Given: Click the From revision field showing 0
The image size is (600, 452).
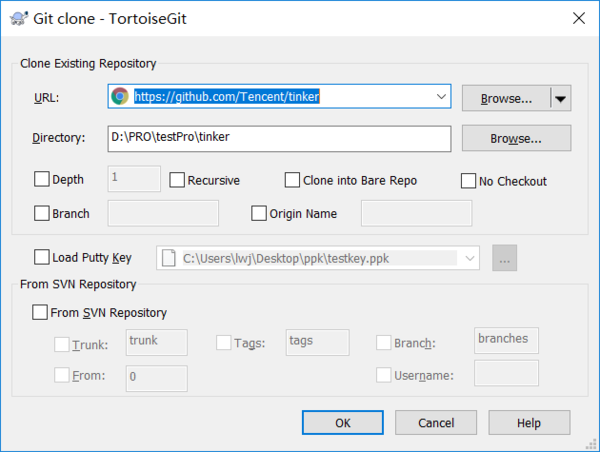Looking at the screenshot, I should (157, 378).
